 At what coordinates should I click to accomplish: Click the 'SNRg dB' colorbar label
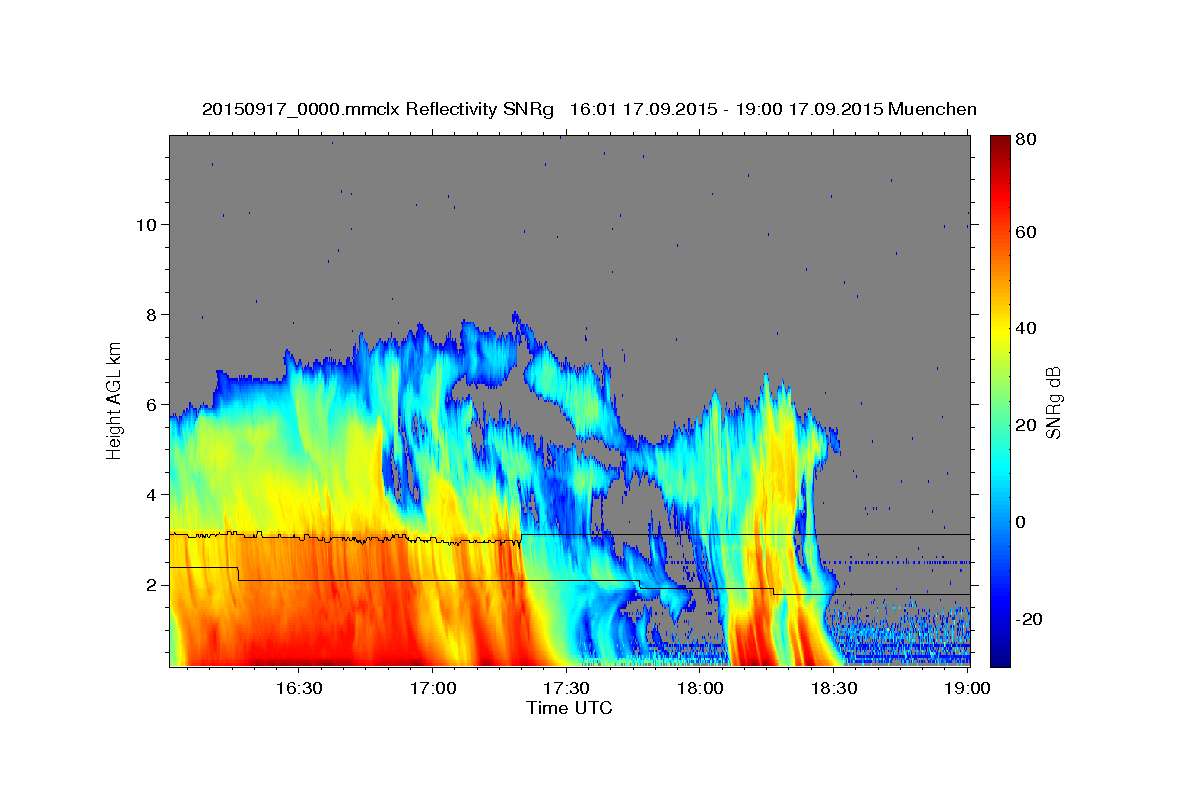(1053, 402)
